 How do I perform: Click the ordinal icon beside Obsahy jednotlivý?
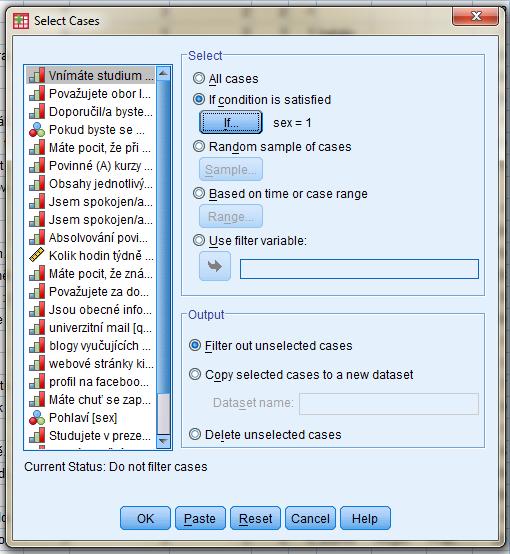coord(37,183)
